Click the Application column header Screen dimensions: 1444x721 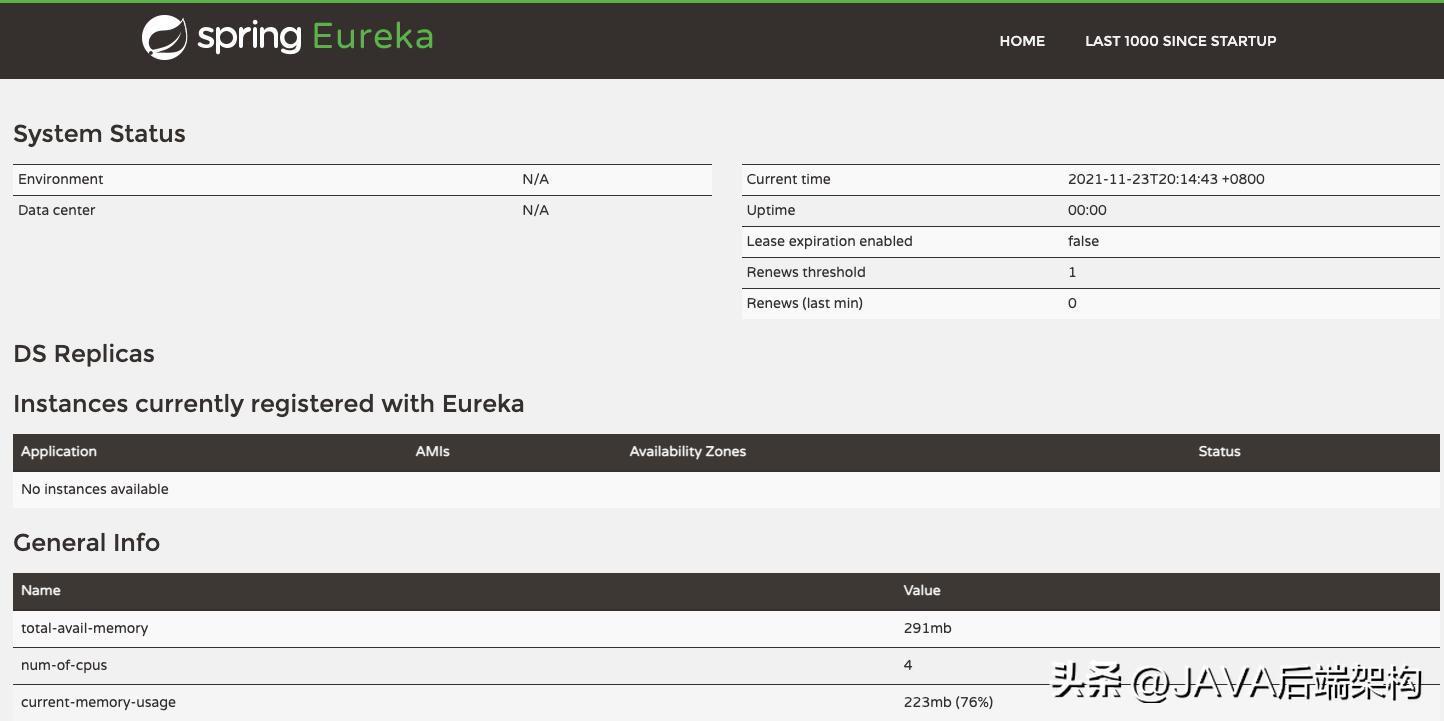tap(59, 451)
